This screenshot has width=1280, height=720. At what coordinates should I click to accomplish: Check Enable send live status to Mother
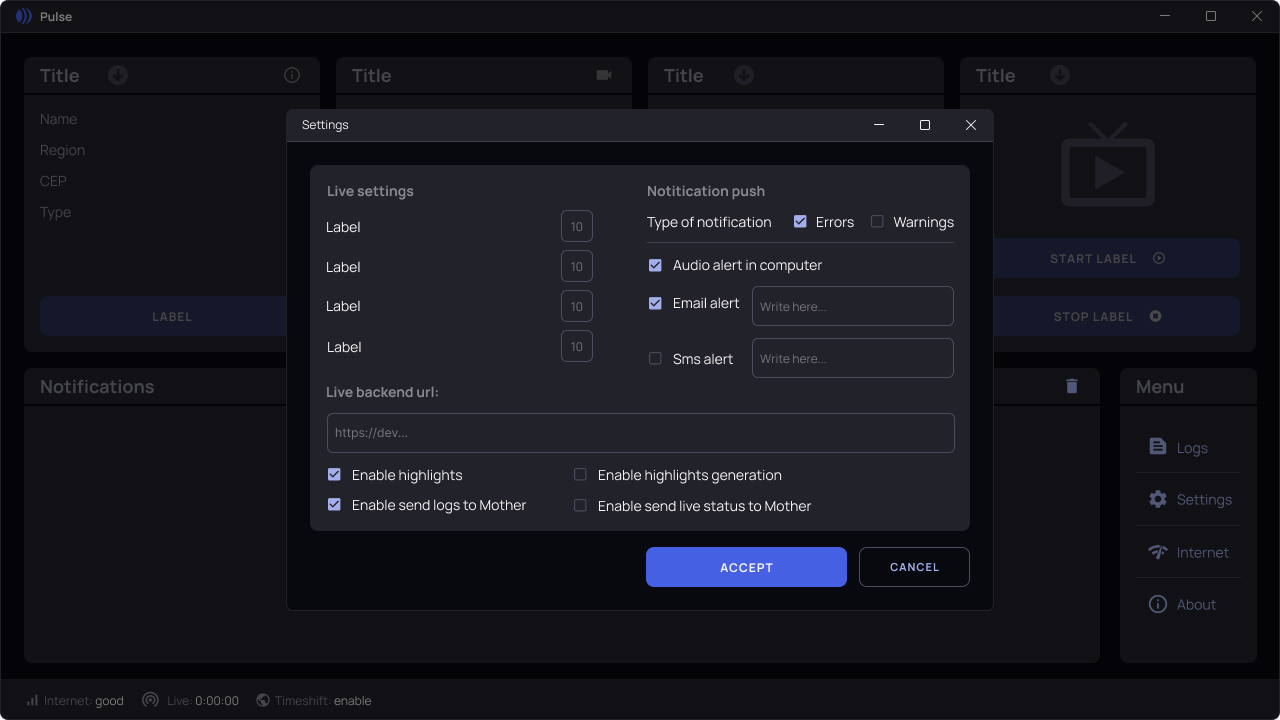point(580,506)
